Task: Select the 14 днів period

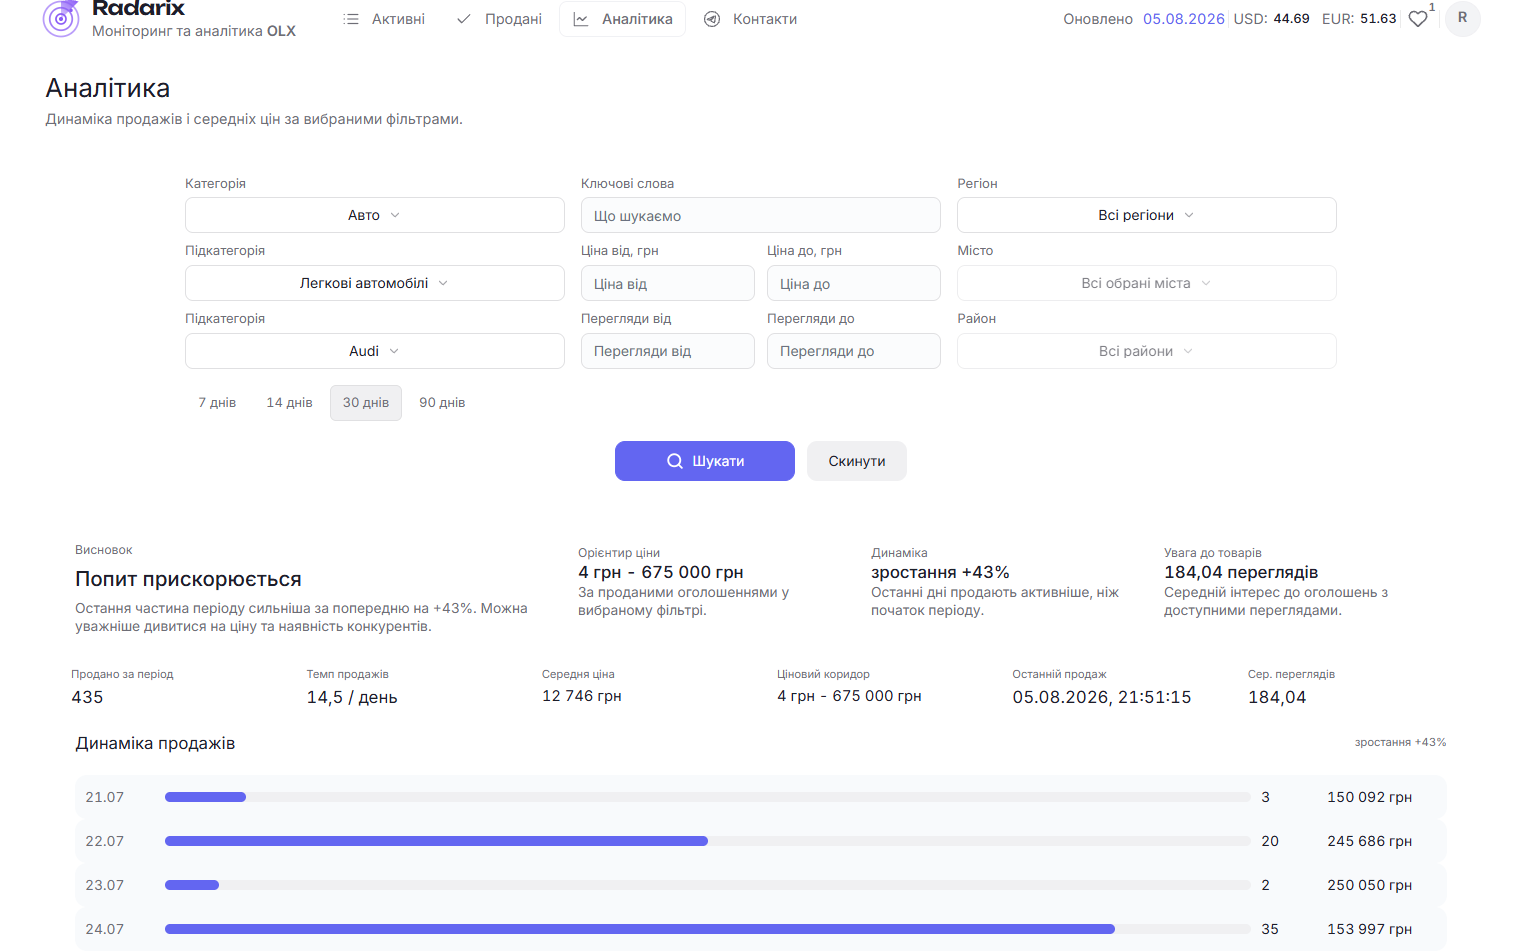Action: click(x=289, y=403)
